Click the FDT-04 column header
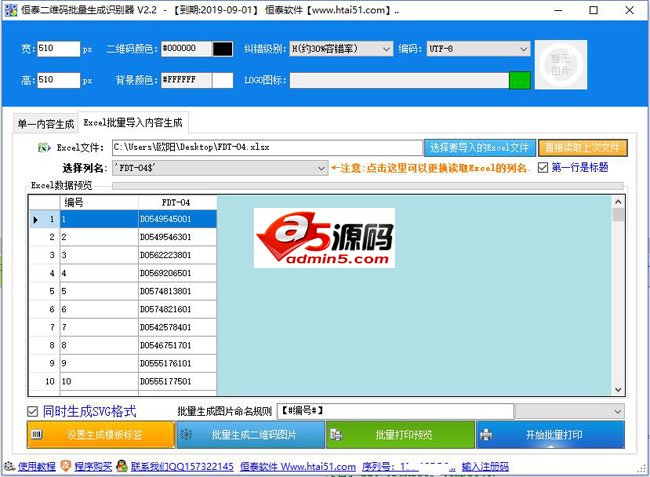Image resolution: width=650 pixels, height=477 pixels. click(177, 202)
